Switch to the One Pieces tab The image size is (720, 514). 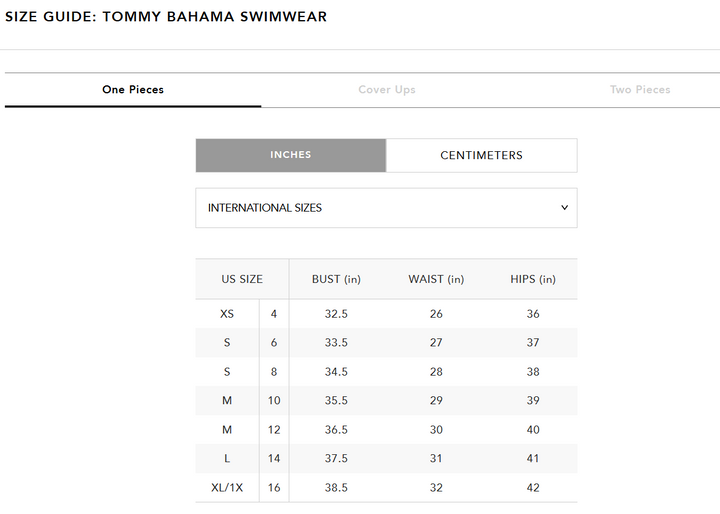coord(133,90)
